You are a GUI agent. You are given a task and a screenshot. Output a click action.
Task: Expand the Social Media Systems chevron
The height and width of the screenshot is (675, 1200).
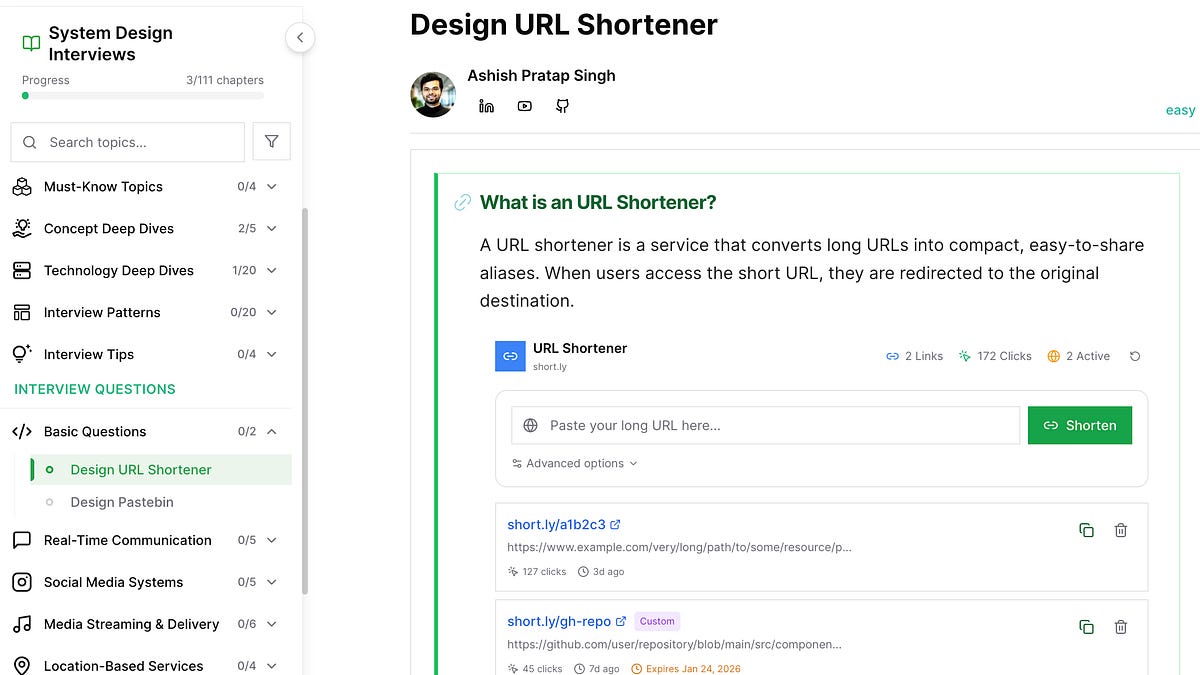272,582
